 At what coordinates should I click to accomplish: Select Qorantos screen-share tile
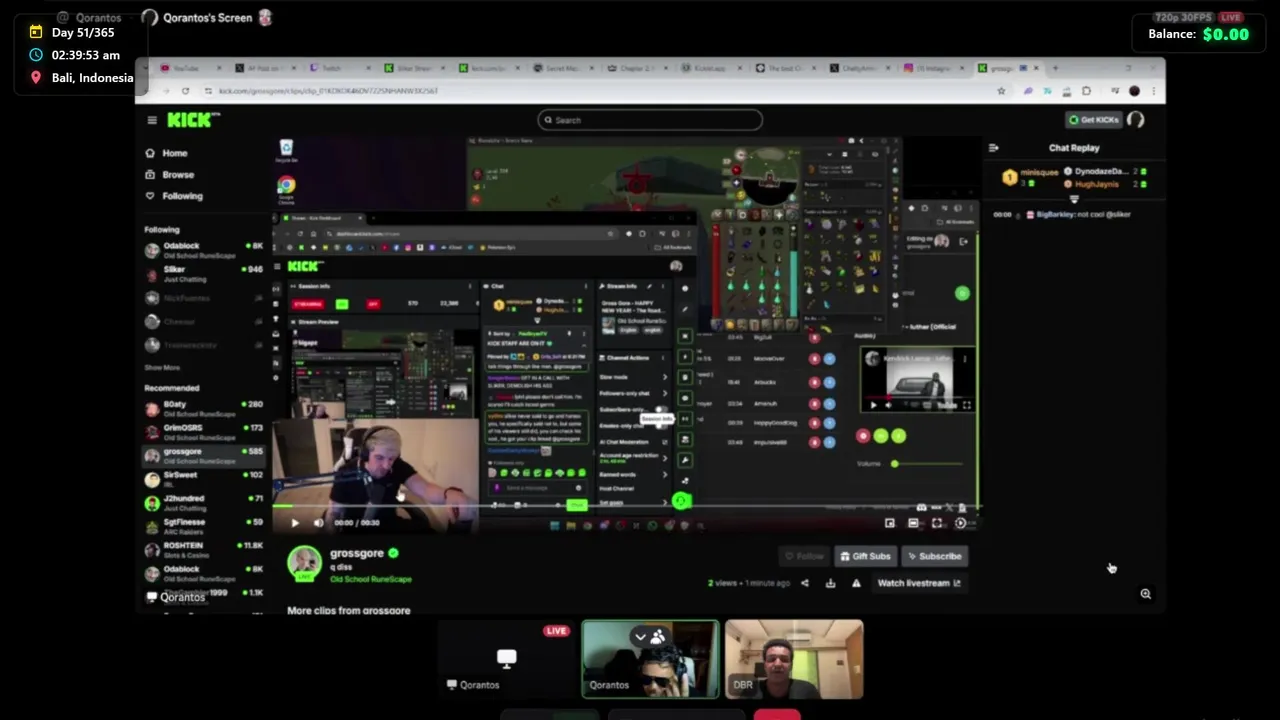tap(507, 659)
